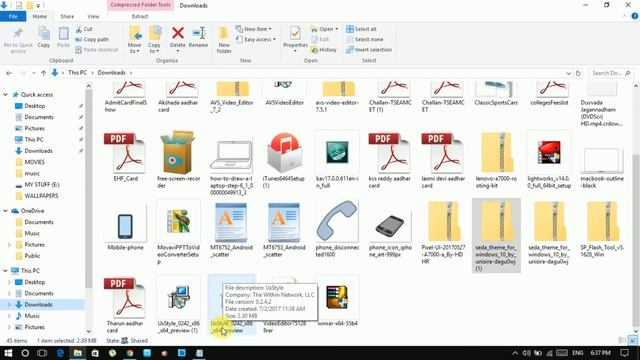Click History in the Open group
Image resolution: width=640 pixels, height=360 pixels.
[324, 49]
